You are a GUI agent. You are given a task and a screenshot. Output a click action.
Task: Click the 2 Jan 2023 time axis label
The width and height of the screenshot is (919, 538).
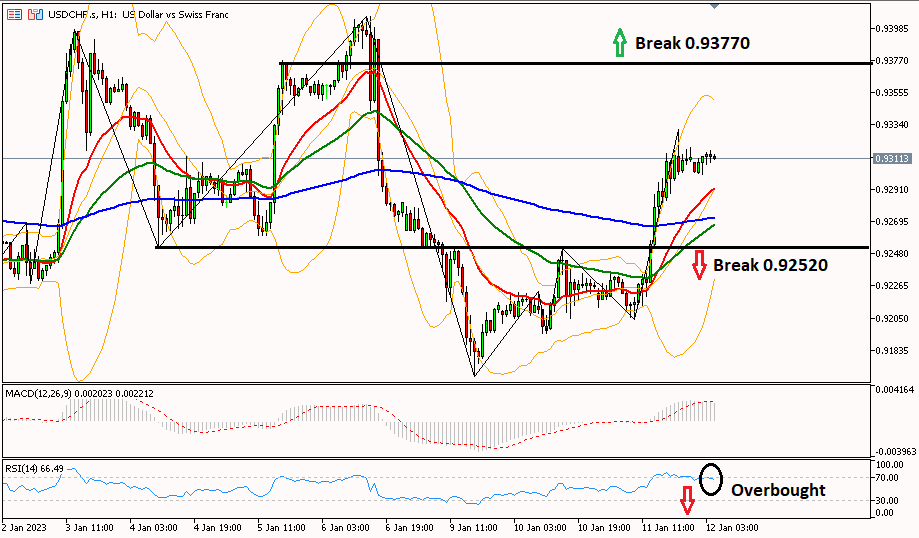(23, 527)
